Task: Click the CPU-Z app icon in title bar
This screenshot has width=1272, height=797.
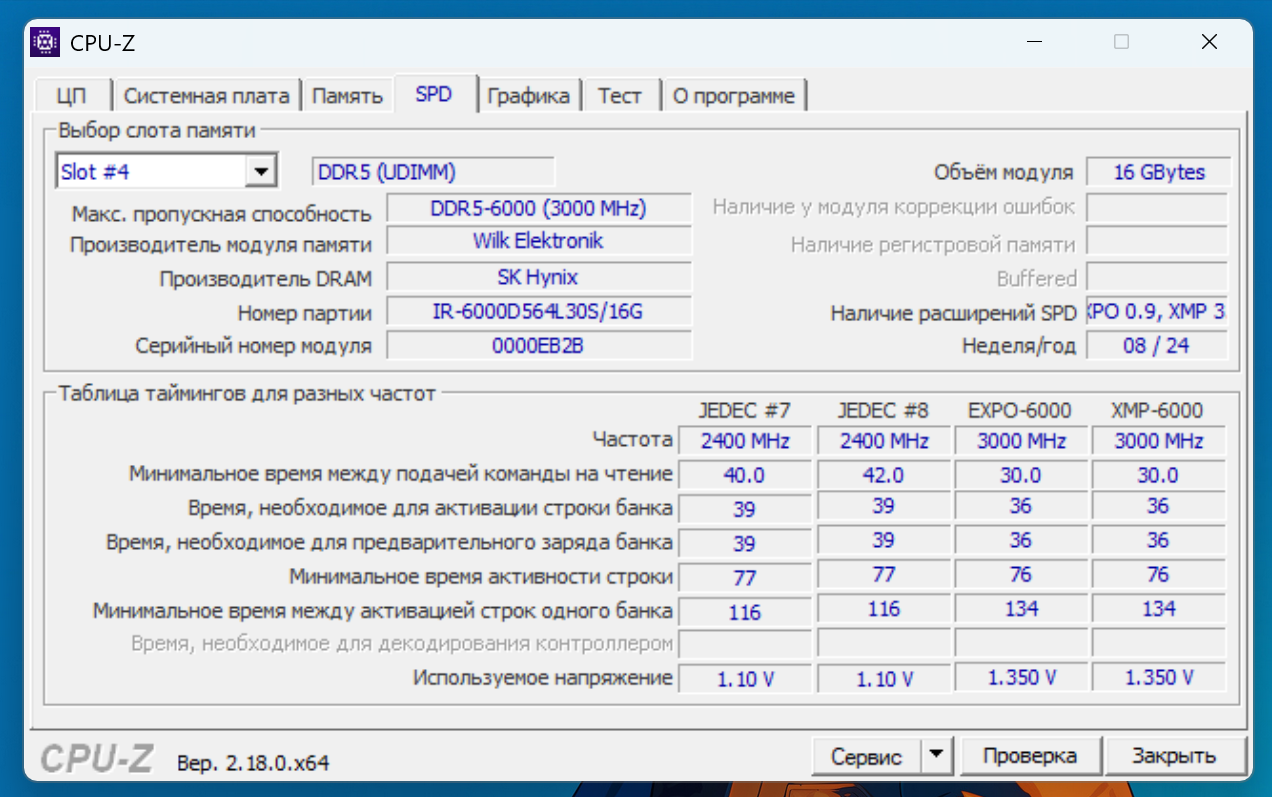Action: click(45, 42)
